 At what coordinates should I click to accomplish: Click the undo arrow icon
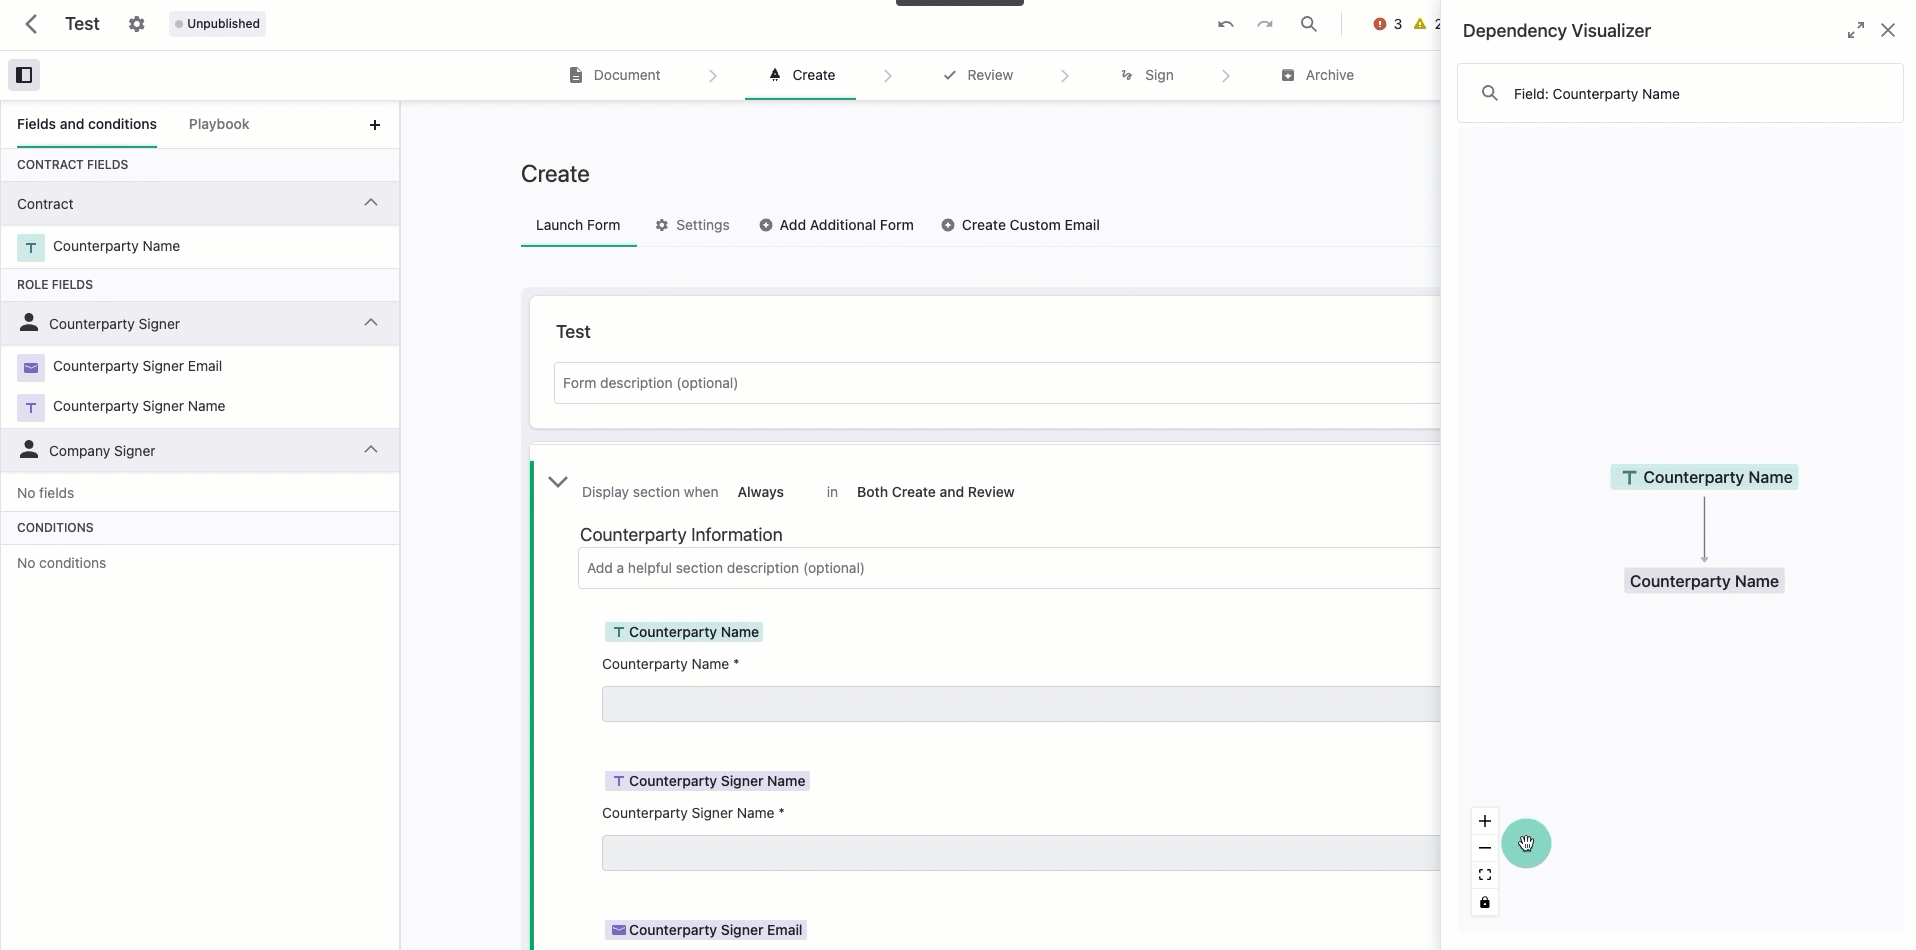tap(1224, 24)
